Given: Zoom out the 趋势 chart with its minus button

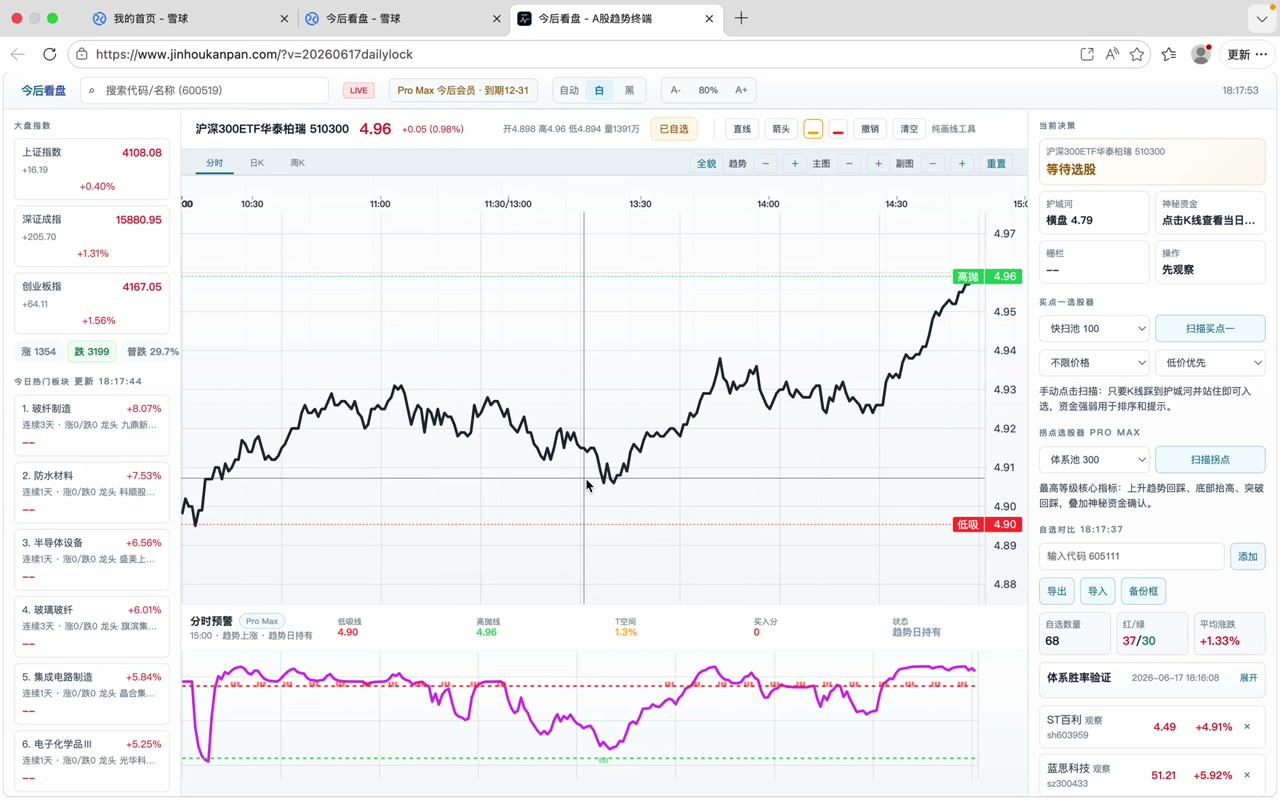Looking at the screenshot, I should (766, 164).
